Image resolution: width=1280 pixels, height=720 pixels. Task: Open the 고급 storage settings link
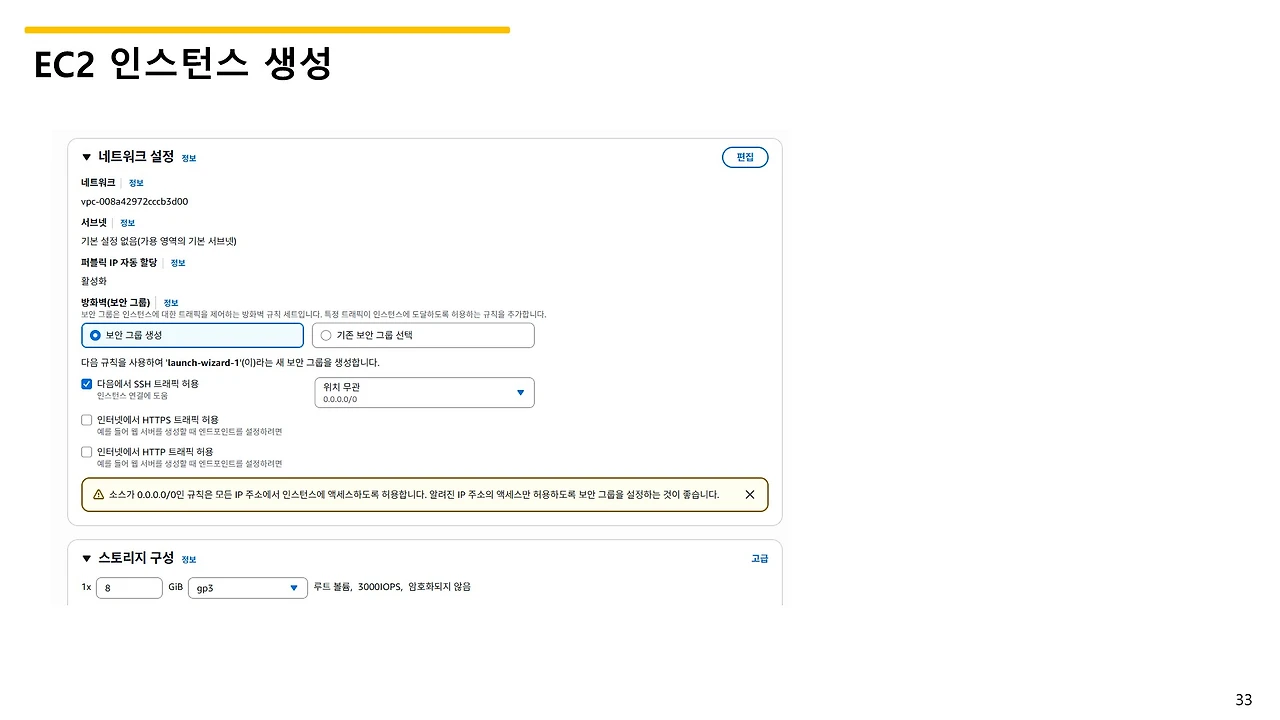click(x=760, y=558)
